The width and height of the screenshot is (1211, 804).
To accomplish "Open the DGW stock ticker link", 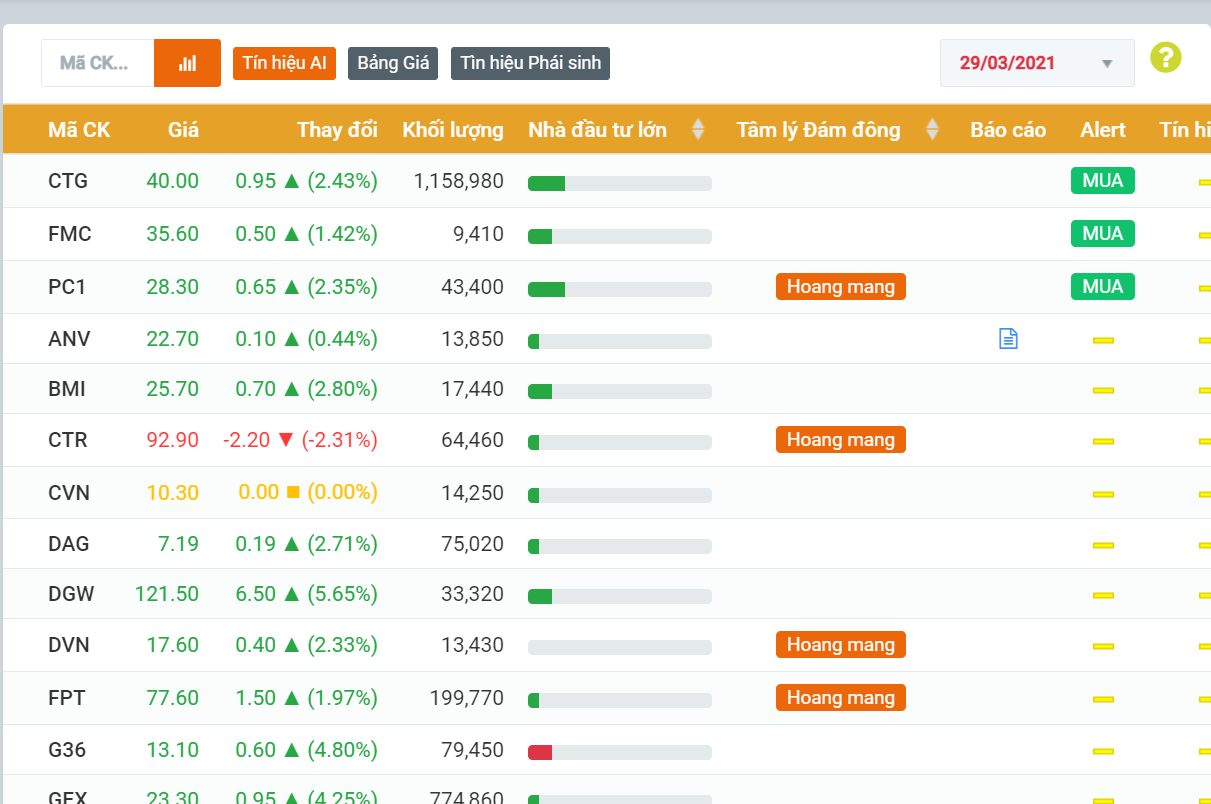I will point(71,594).
